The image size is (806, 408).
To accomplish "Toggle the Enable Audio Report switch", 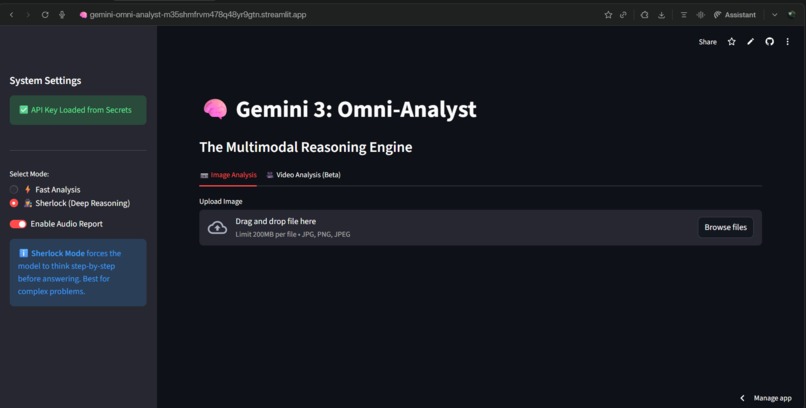I will (18, 224).
